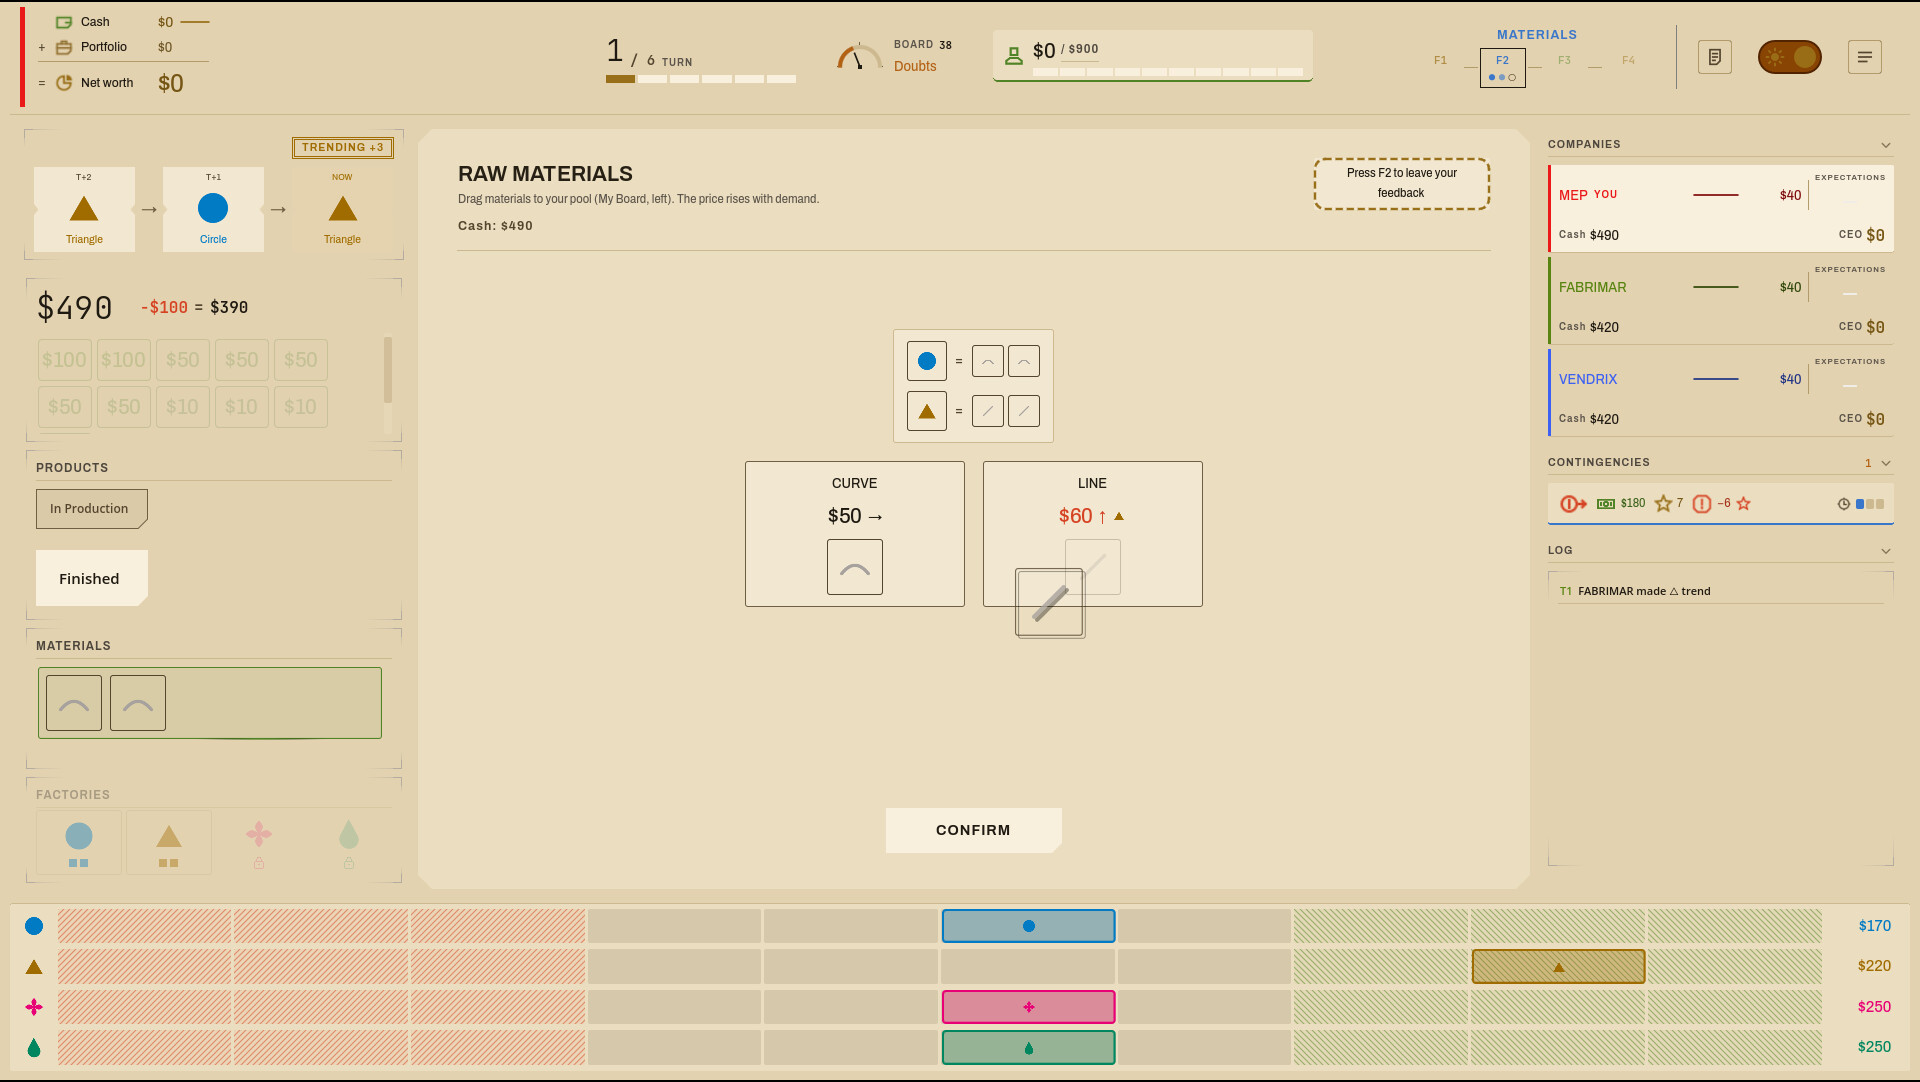This screenshot has width=1920, height=1082.
Task: Click the green droplet market slot marker
Action: point(1028,1048)
